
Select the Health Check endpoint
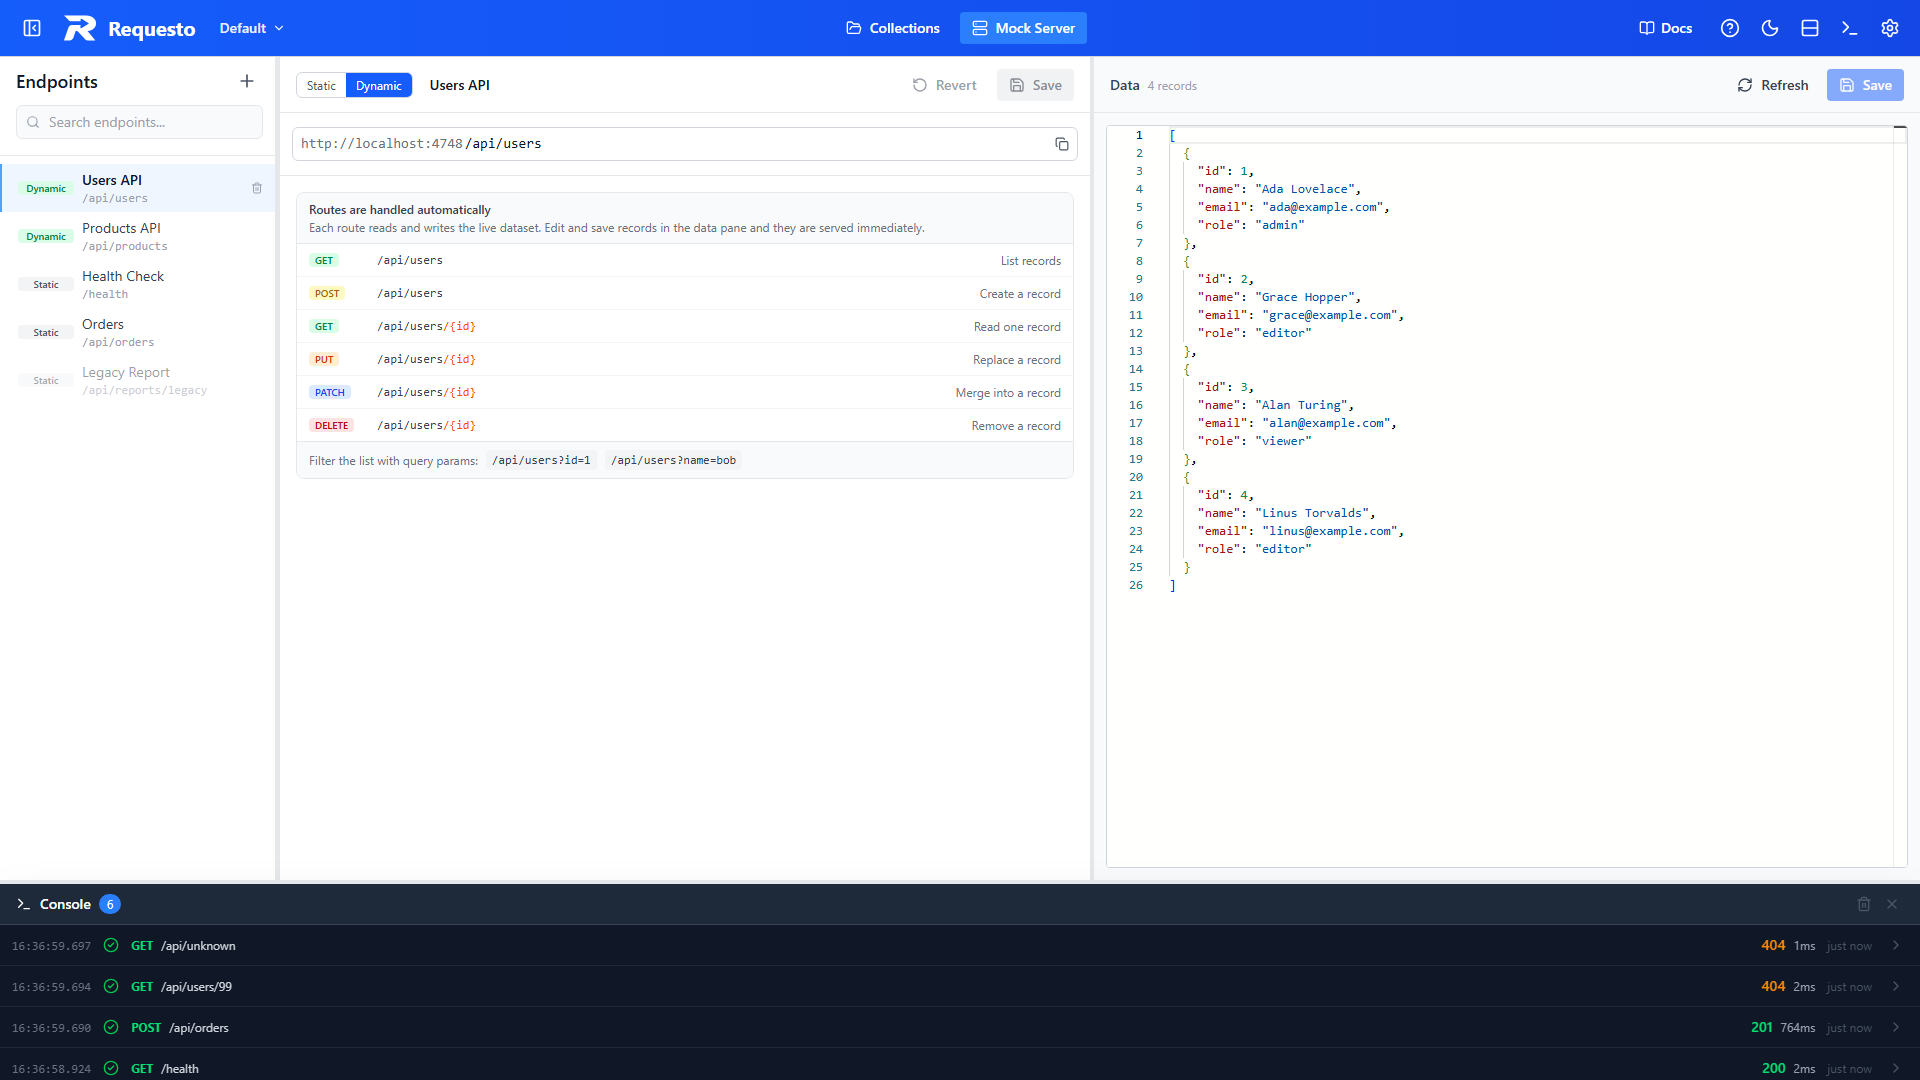point(138,284)
